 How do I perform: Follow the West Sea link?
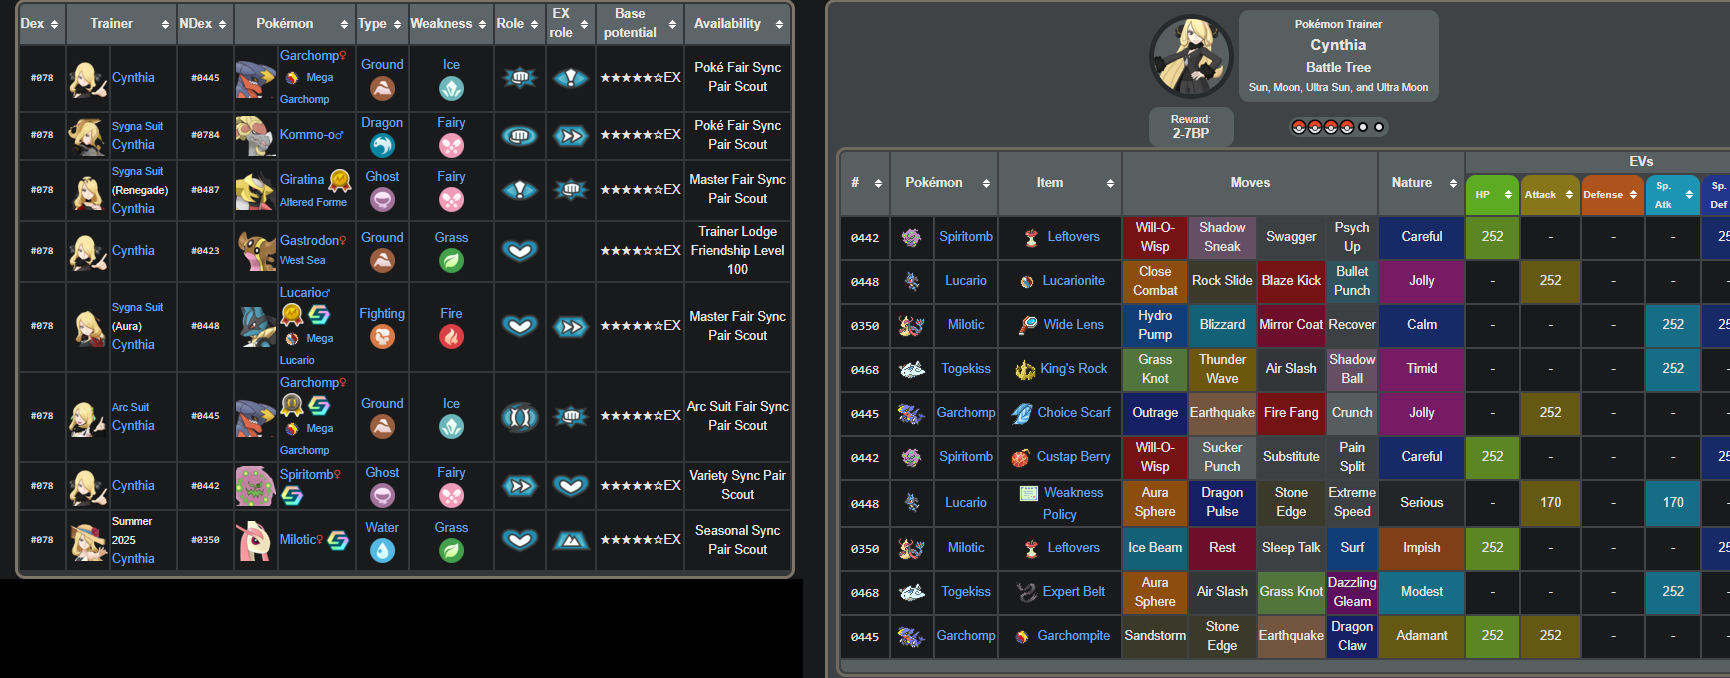pyautogui.click(x=302, y=260)
